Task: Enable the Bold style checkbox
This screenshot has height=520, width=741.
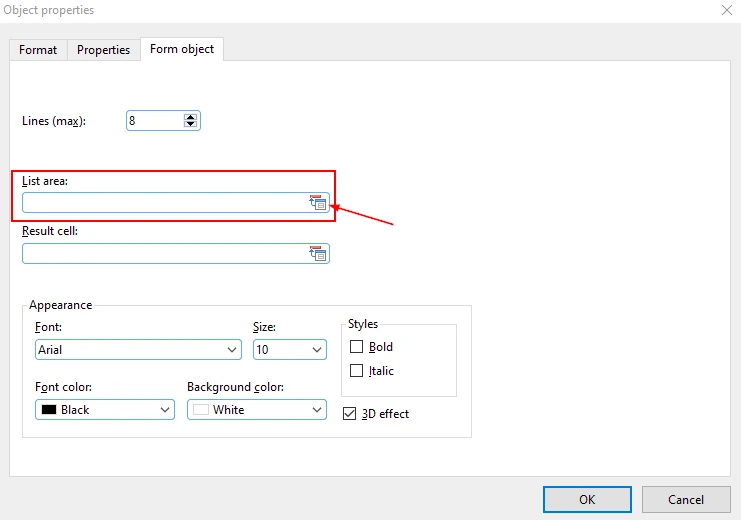Action: click(357, 347)
